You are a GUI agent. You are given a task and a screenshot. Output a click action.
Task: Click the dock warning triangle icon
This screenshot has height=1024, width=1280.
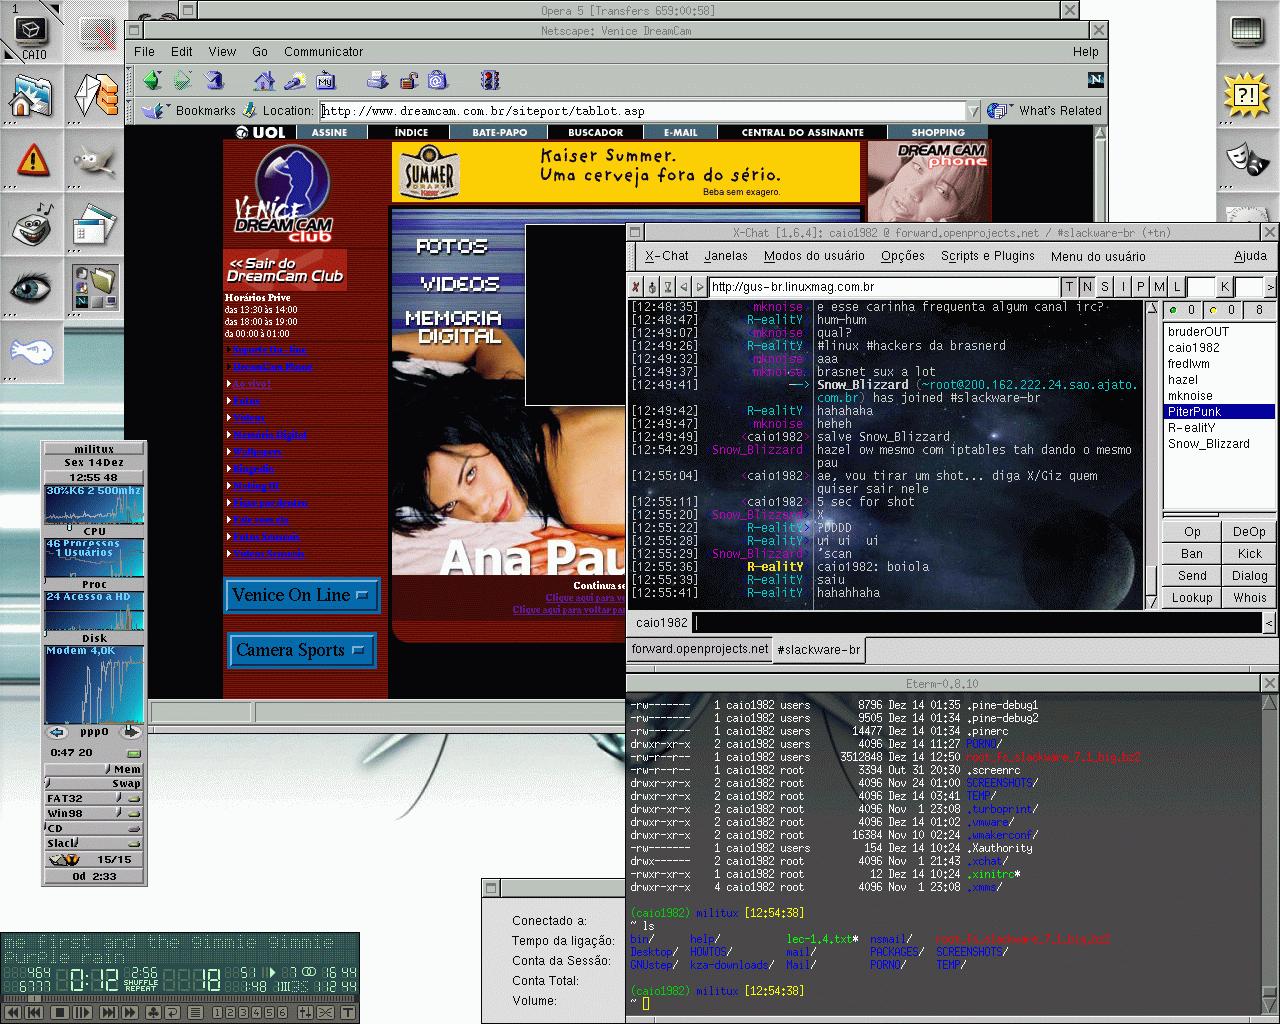pyautogui.click(x=32, y=160)
